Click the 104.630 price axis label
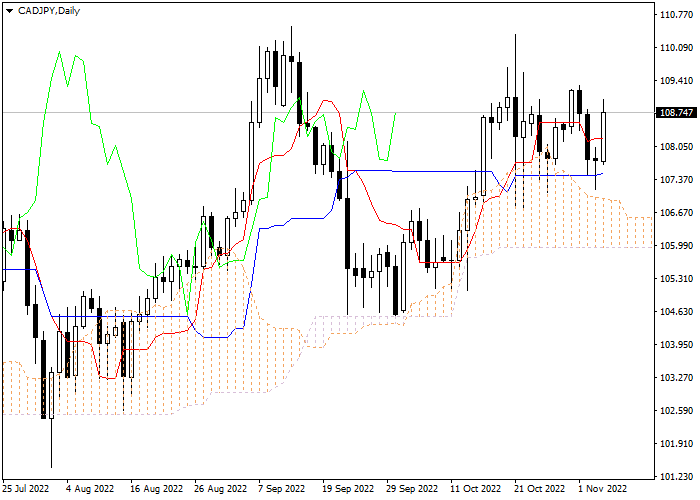The image size is (700, 500). coord(676,312)
